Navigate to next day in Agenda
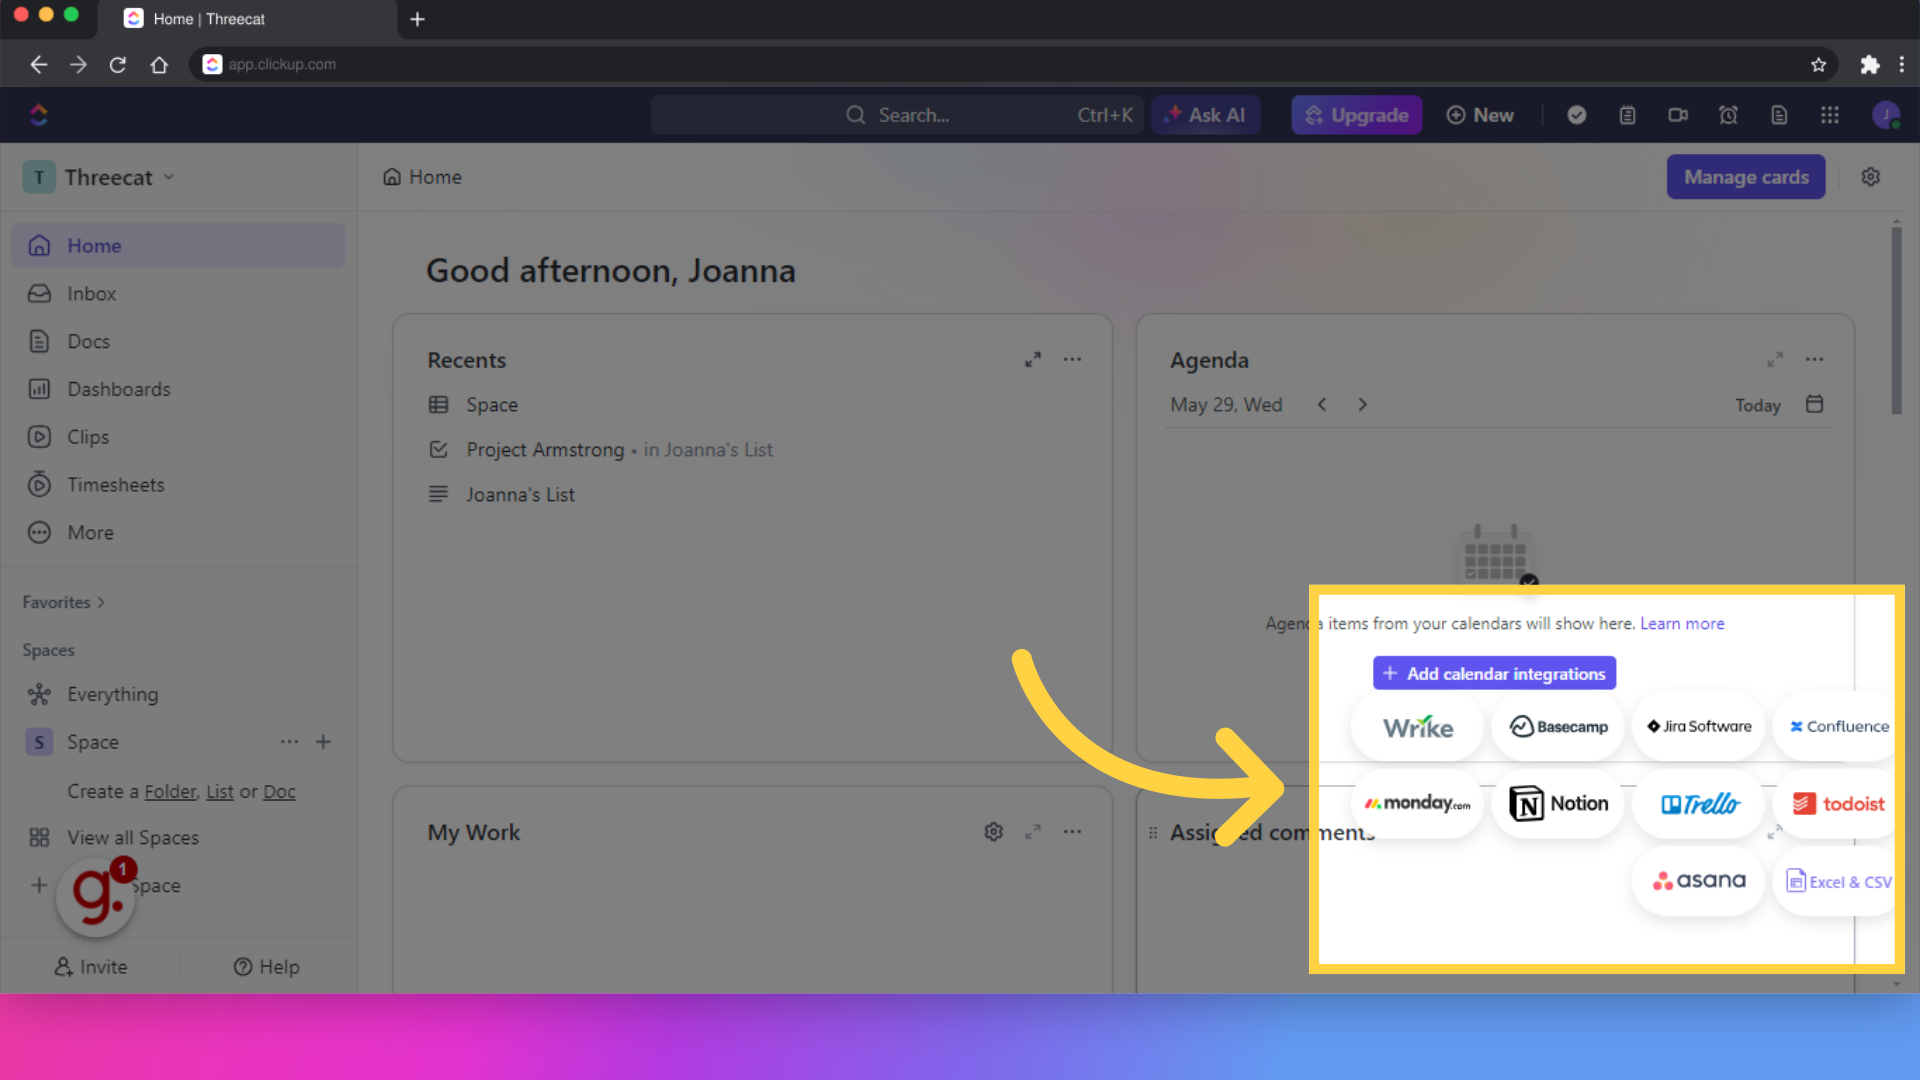The width and height of the screenshot is (1920, 1080). pyautogui.click(x=1362, y=405)
